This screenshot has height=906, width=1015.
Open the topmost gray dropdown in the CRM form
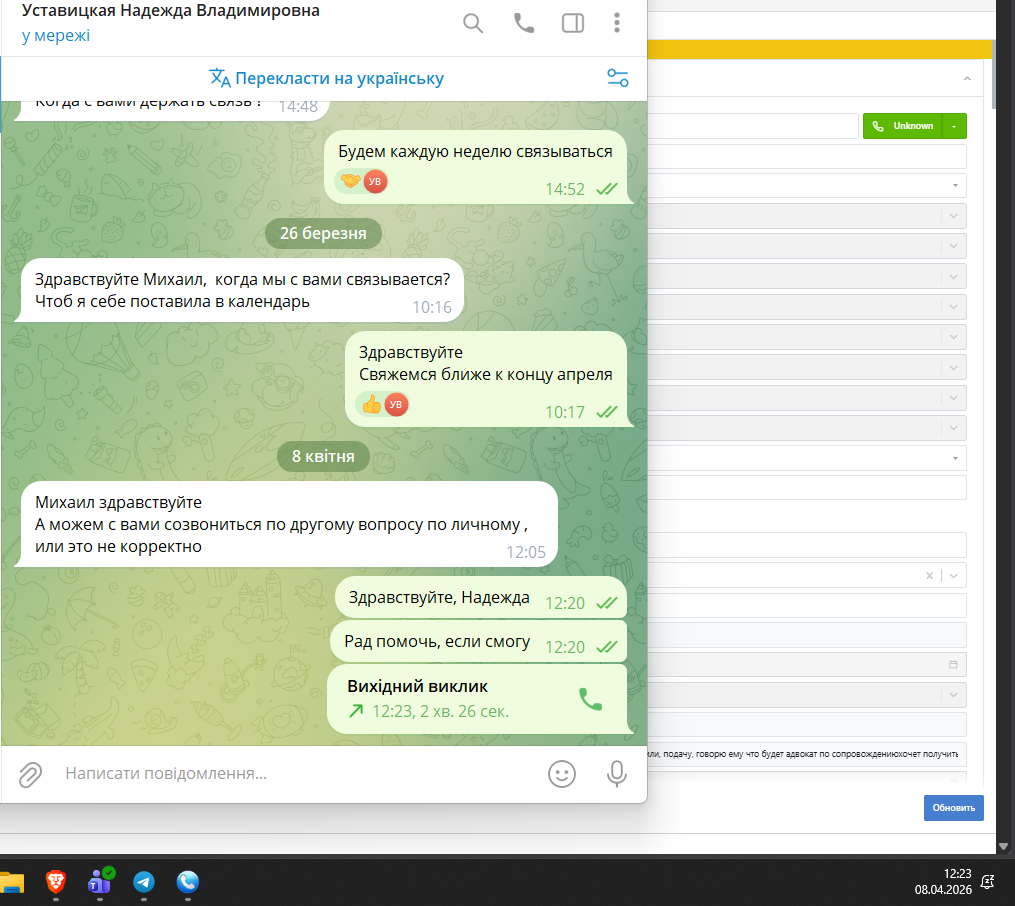[x=807, y=216]
